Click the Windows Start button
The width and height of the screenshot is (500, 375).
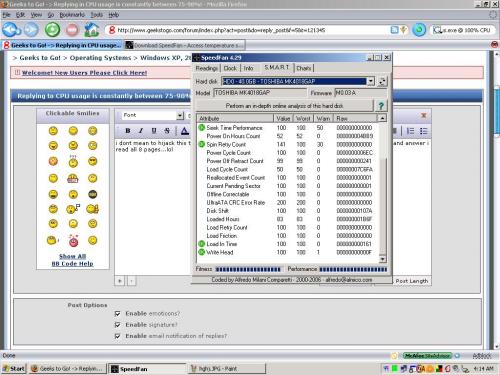(x=14, y=368)
